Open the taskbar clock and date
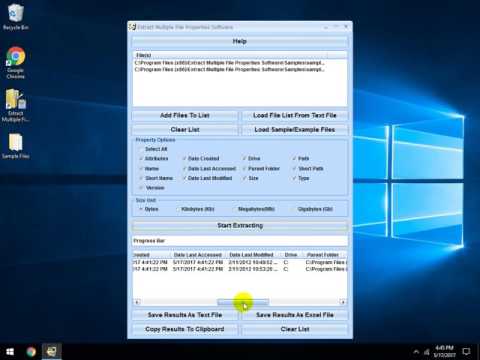This screenshot has width=480, height=360. [x=444, y=351]
